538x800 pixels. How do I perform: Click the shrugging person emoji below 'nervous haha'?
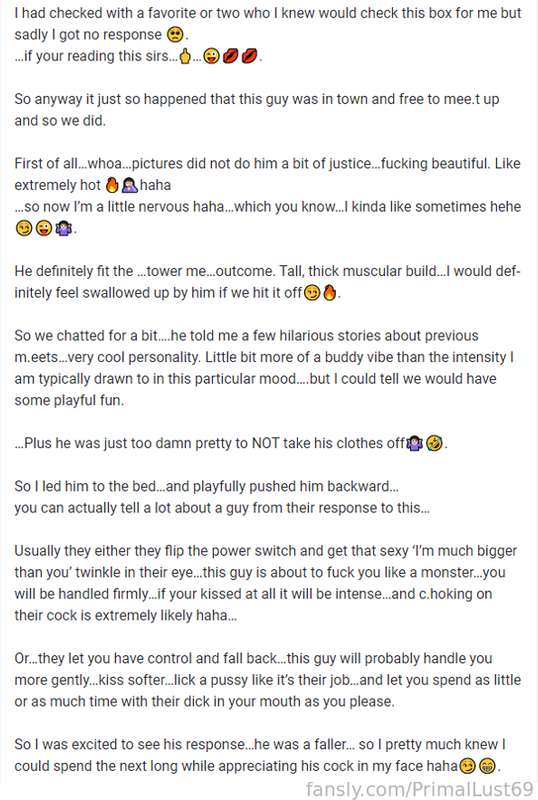point(64,229)
